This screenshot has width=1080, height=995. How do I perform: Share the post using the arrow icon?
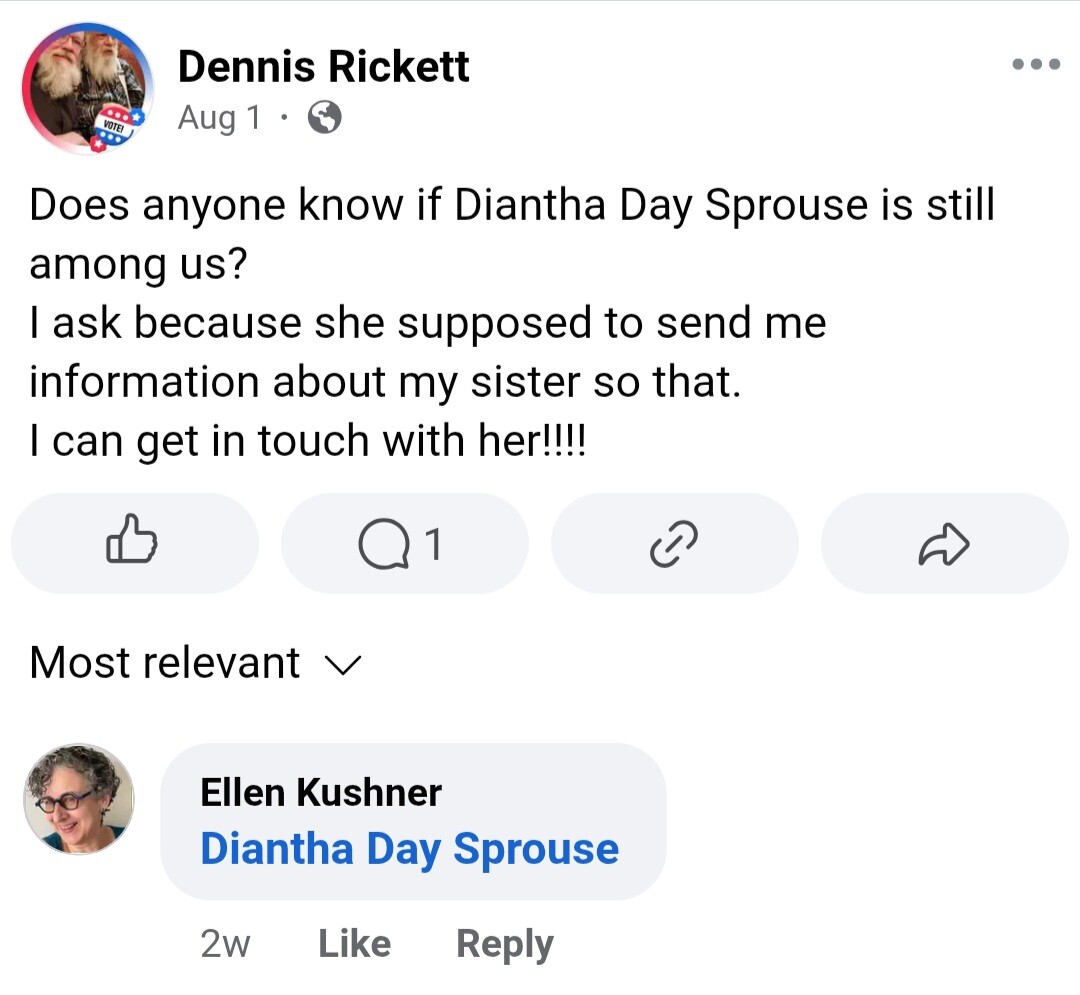pos(944,543)
